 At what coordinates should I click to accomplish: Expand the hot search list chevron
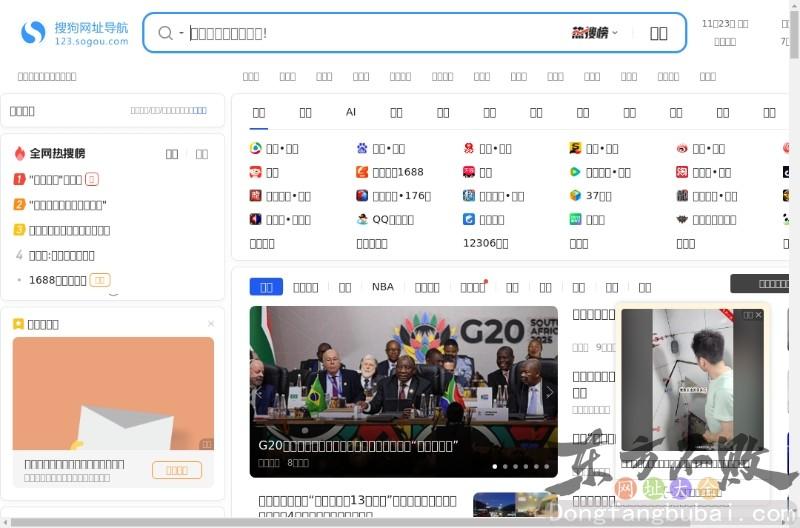[113, 294]
